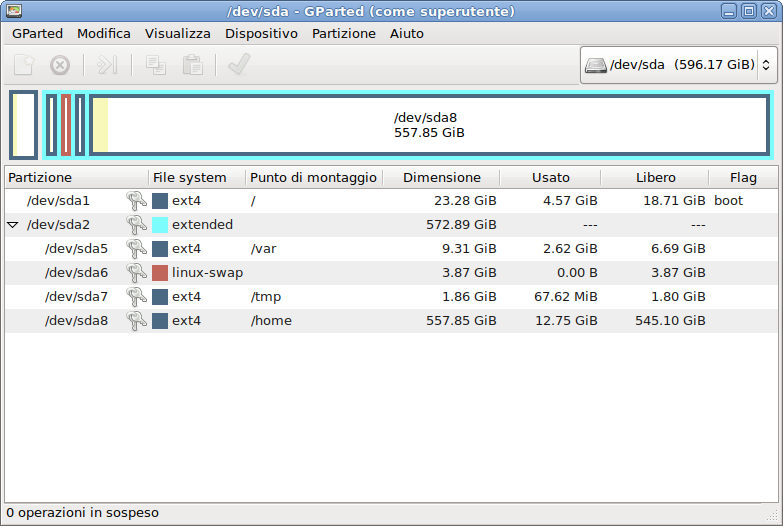The height and width of the screenshot is (526, 783).
Task: Open the Dispositivo menu
Action: click(x=261, y=33)
